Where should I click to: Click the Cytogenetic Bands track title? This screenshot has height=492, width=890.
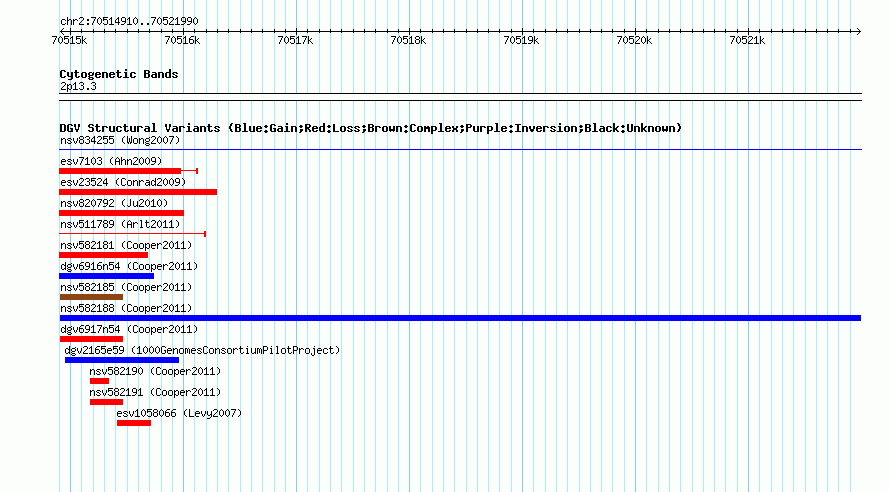[x=119, y=74]
